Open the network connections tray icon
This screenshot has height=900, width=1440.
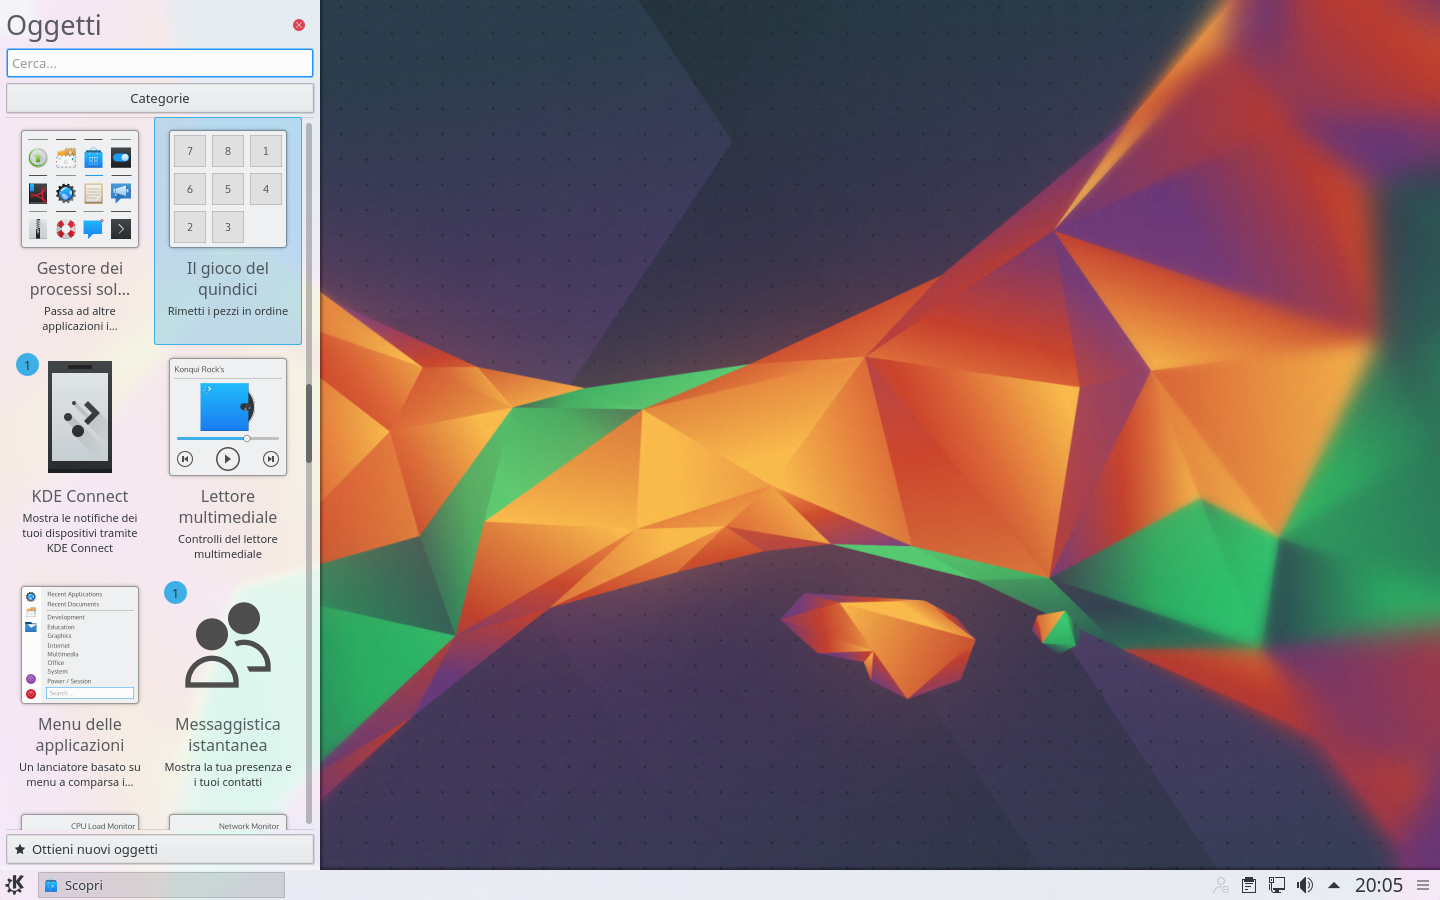tap(1277, 885)
